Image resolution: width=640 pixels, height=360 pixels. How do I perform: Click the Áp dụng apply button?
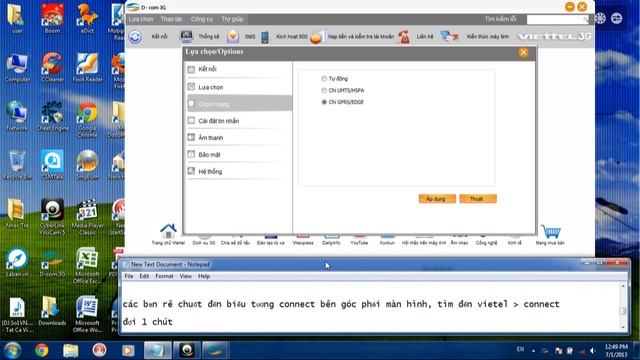[x=437, y=199]
